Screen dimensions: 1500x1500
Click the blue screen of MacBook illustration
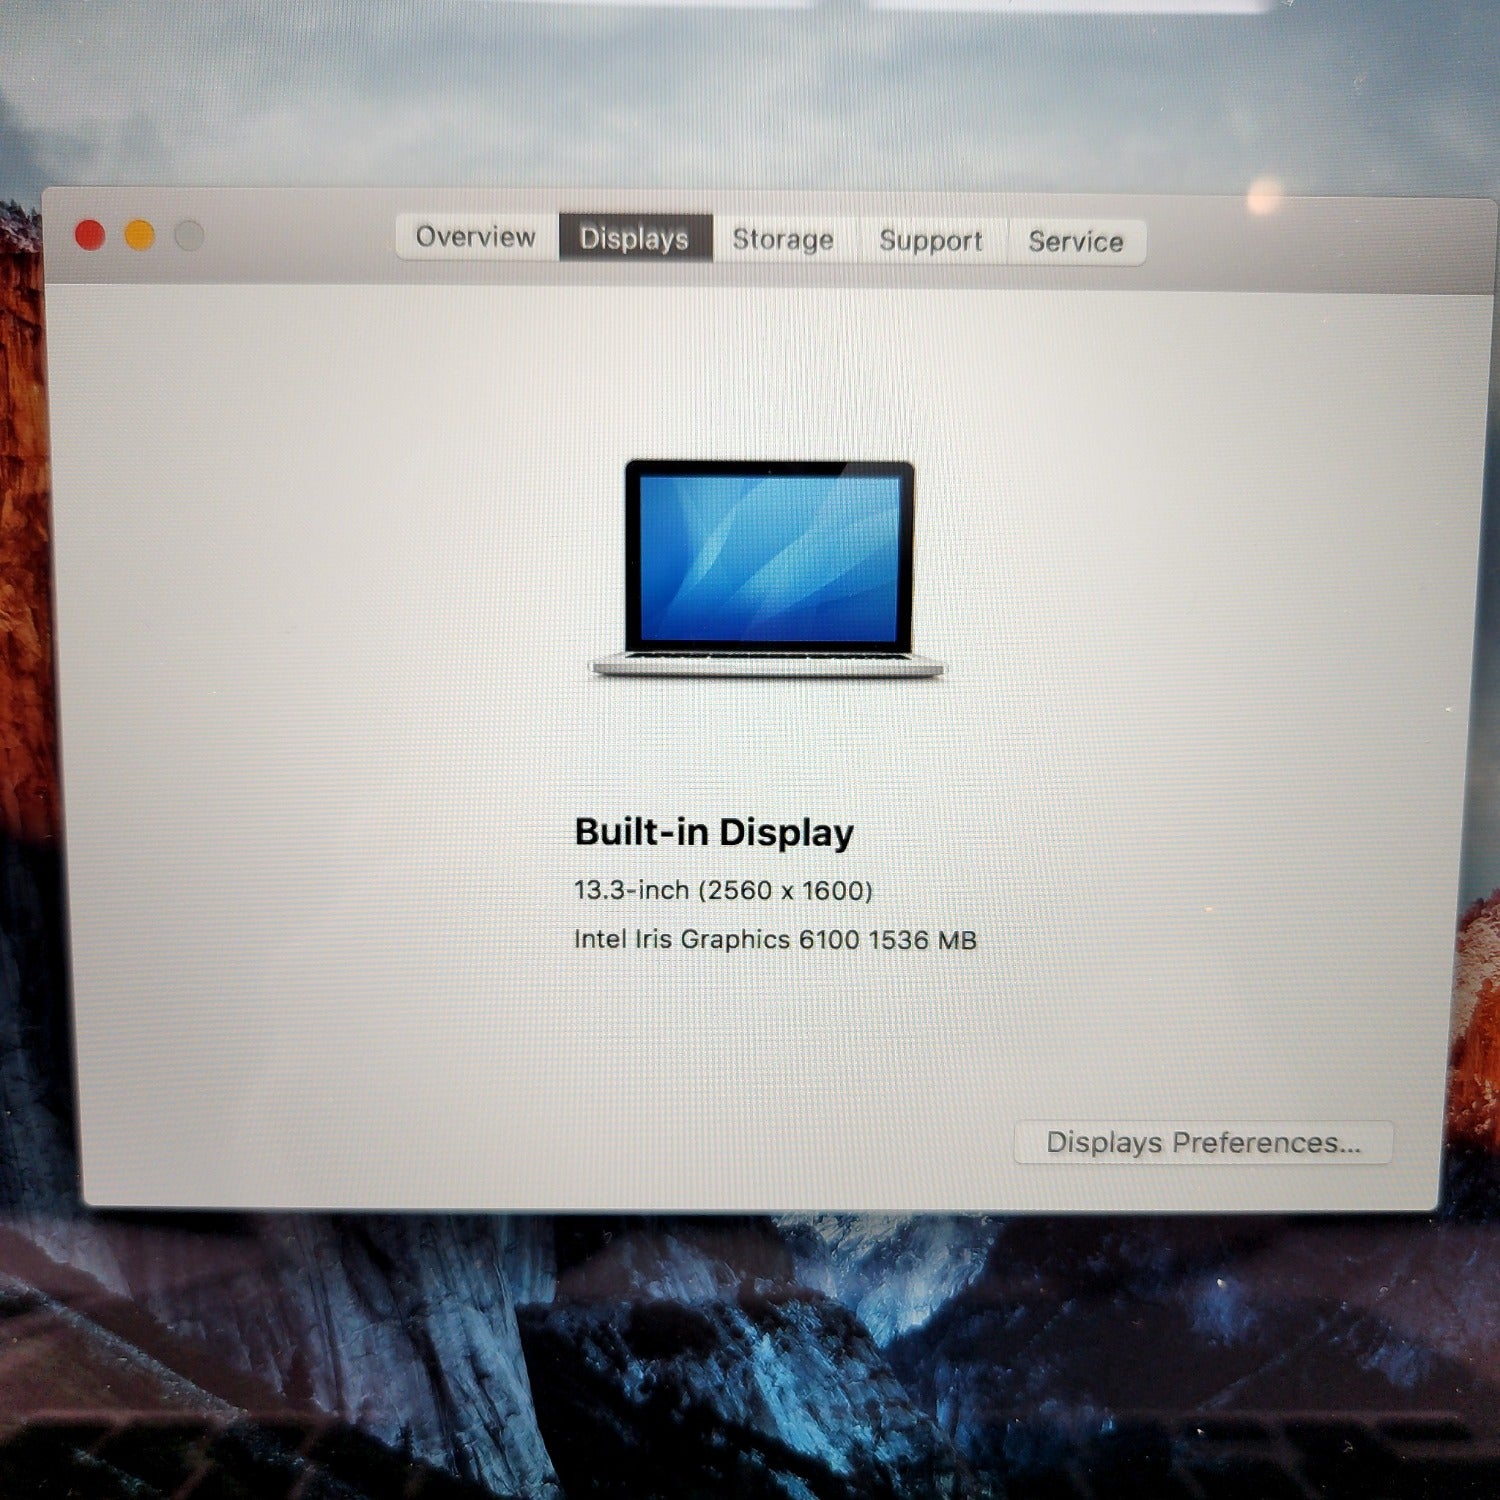click(769, 557)
